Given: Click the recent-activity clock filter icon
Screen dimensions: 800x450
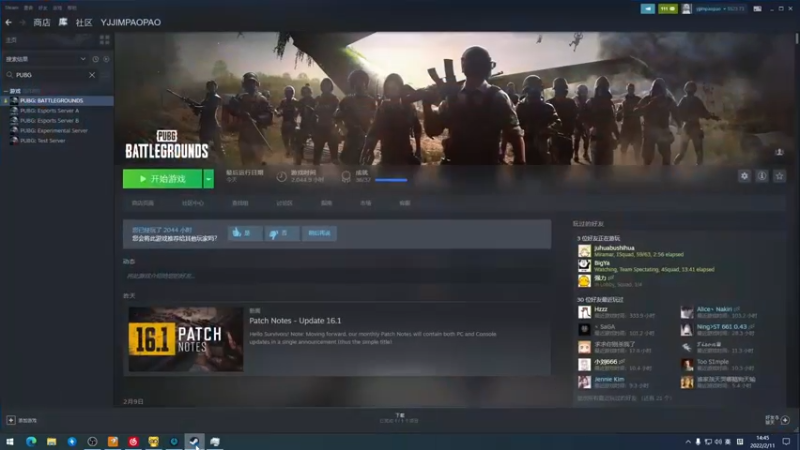Looking at the screenshot, I should click(x=95, y=59).
